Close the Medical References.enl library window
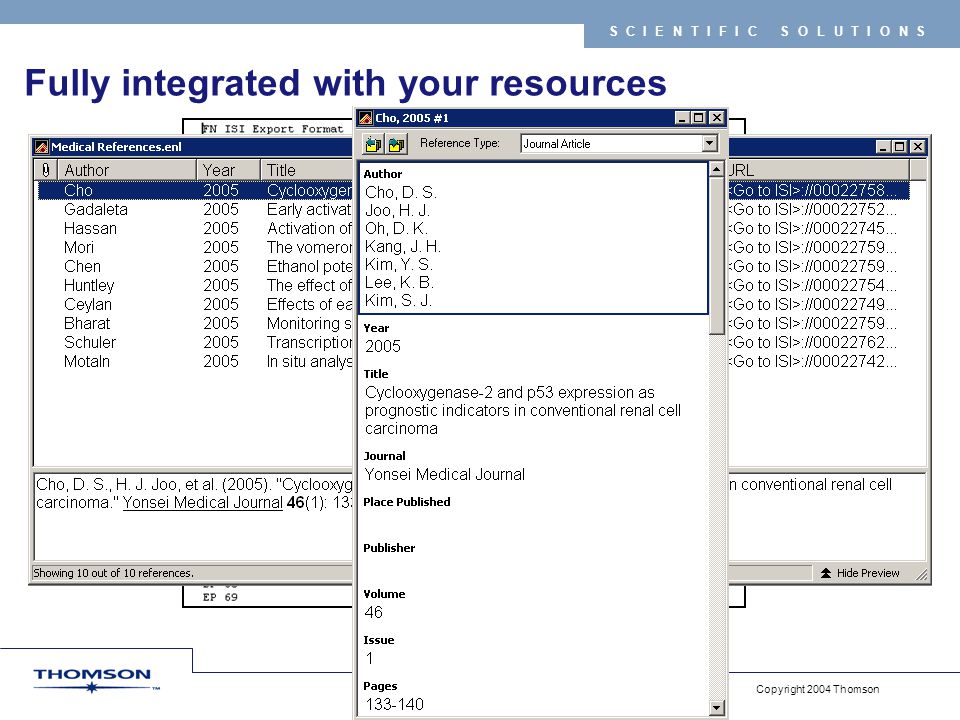 point(917,146)
